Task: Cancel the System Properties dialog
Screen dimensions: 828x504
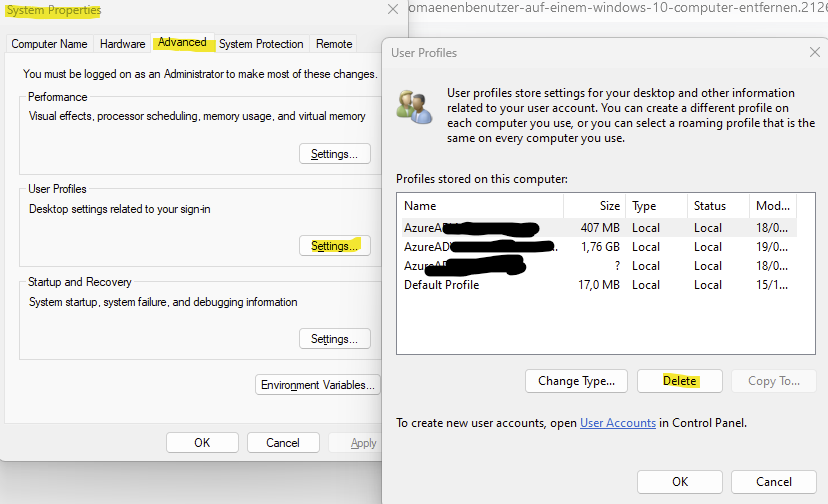Action: [x=283, y=443]
